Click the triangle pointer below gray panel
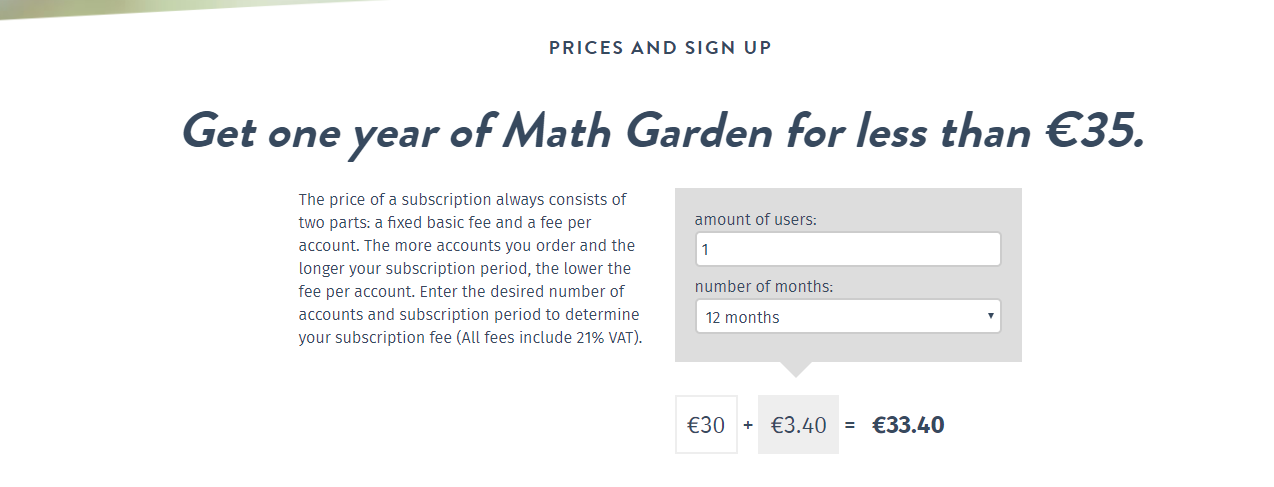This screenshot has height=487, width=1274. pyautogui.click(x=795, y=369)
